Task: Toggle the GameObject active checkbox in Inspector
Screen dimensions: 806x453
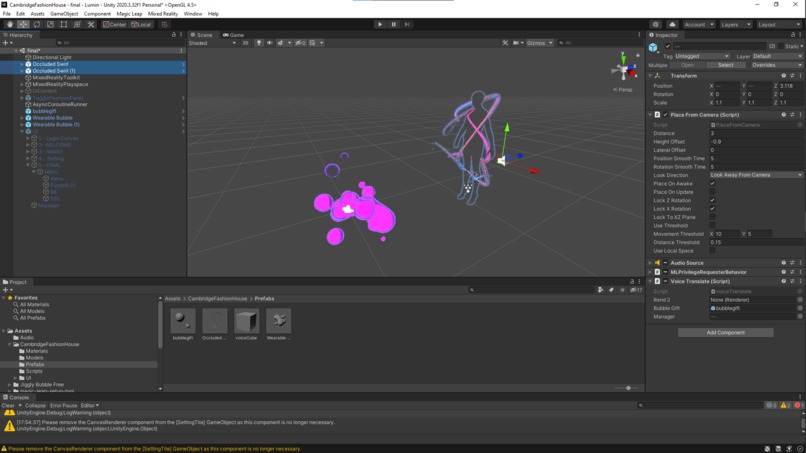Action: 667,46
